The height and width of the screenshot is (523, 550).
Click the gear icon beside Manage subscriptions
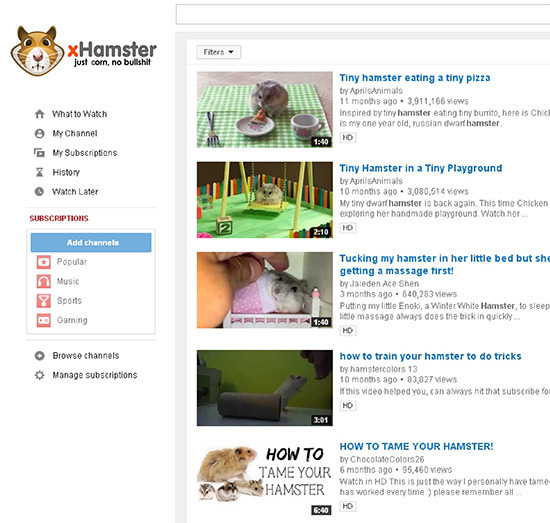pos(40,375)
